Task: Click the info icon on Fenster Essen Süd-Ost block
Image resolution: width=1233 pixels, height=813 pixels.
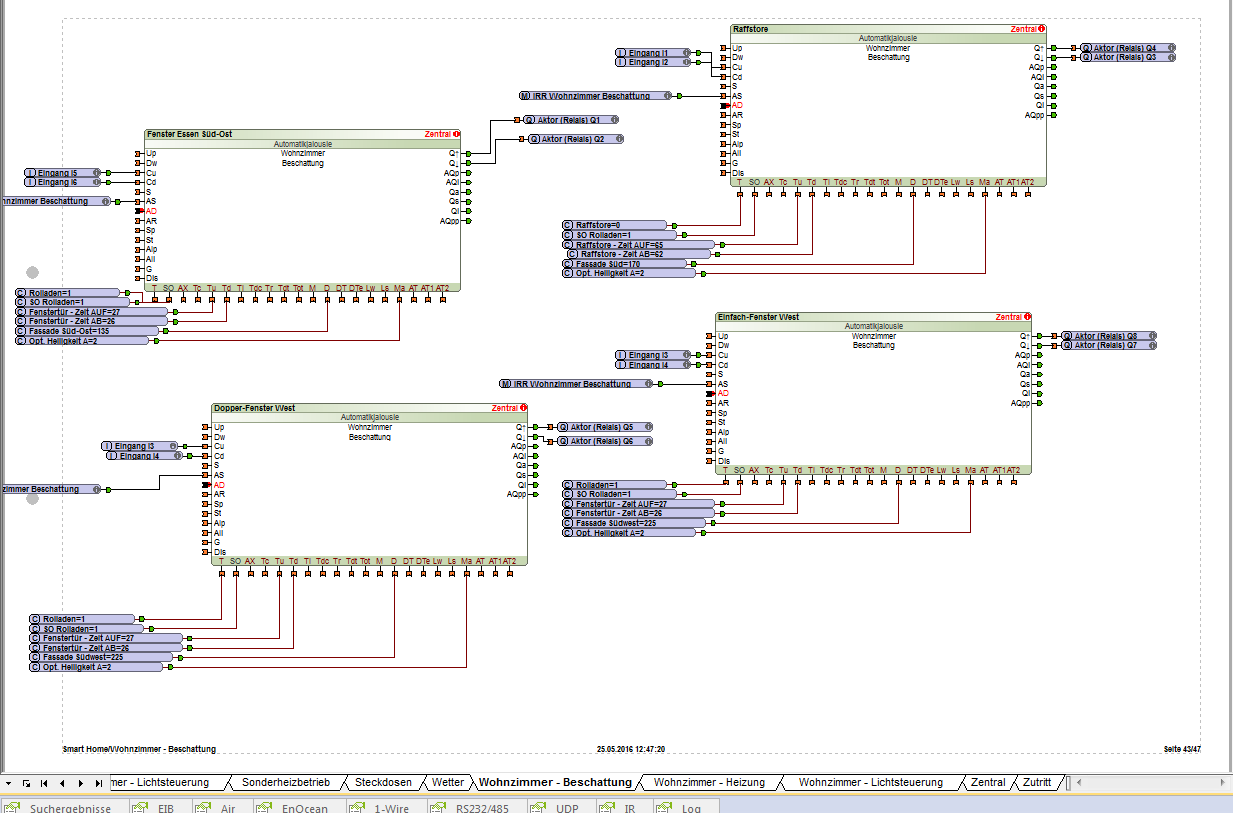Action: [456, 134]
